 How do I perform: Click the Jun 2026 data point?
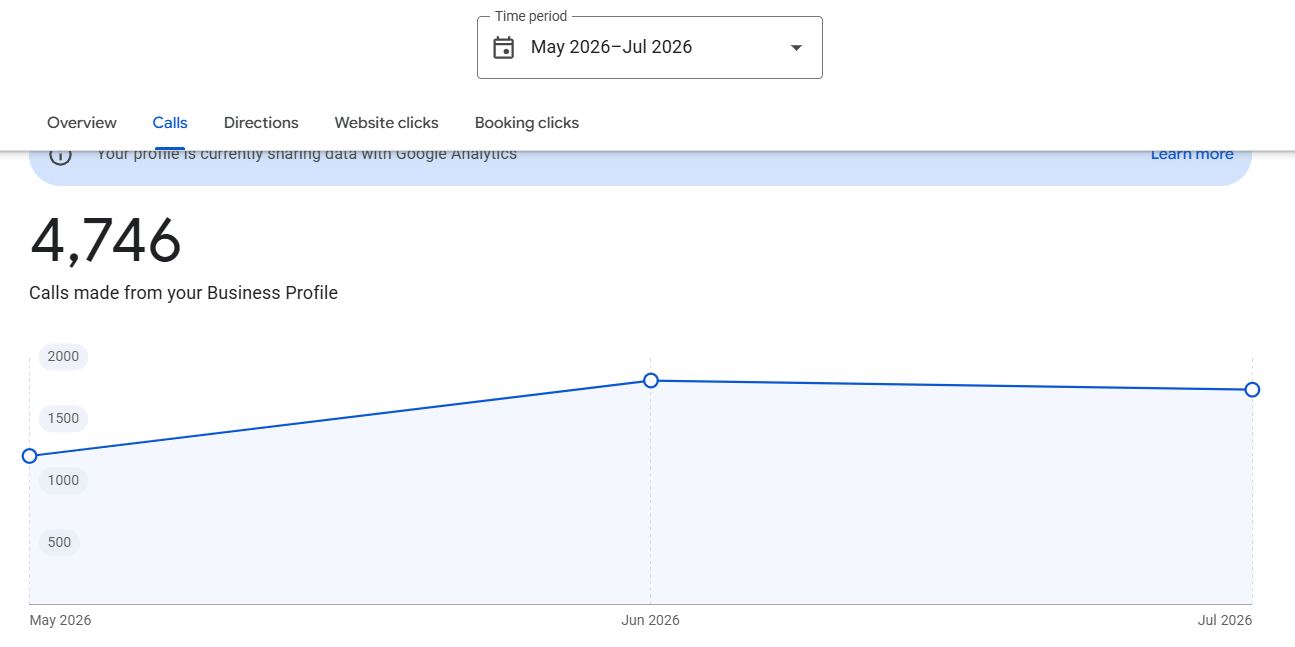click(651, 380)
